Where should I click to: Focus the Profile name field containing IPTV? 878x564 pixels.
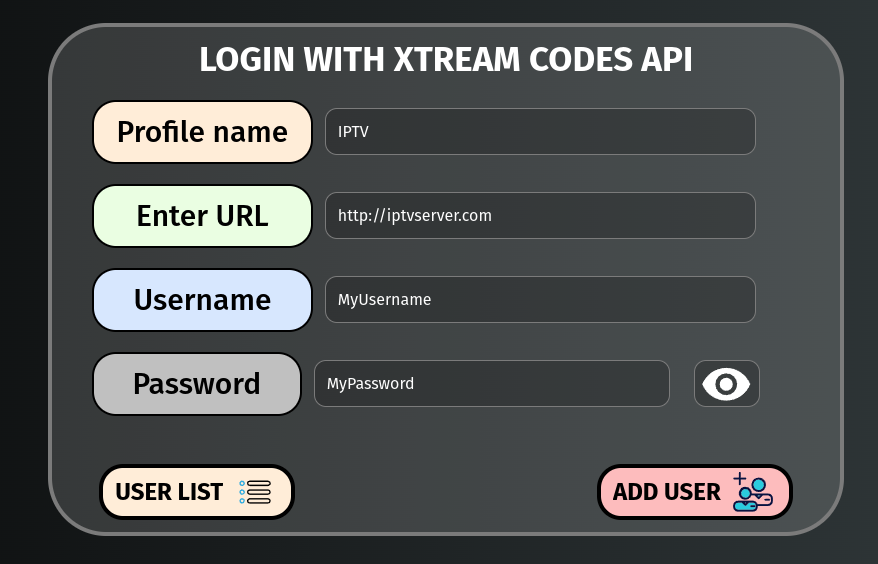pyautogui.click(x=540, y=132)
